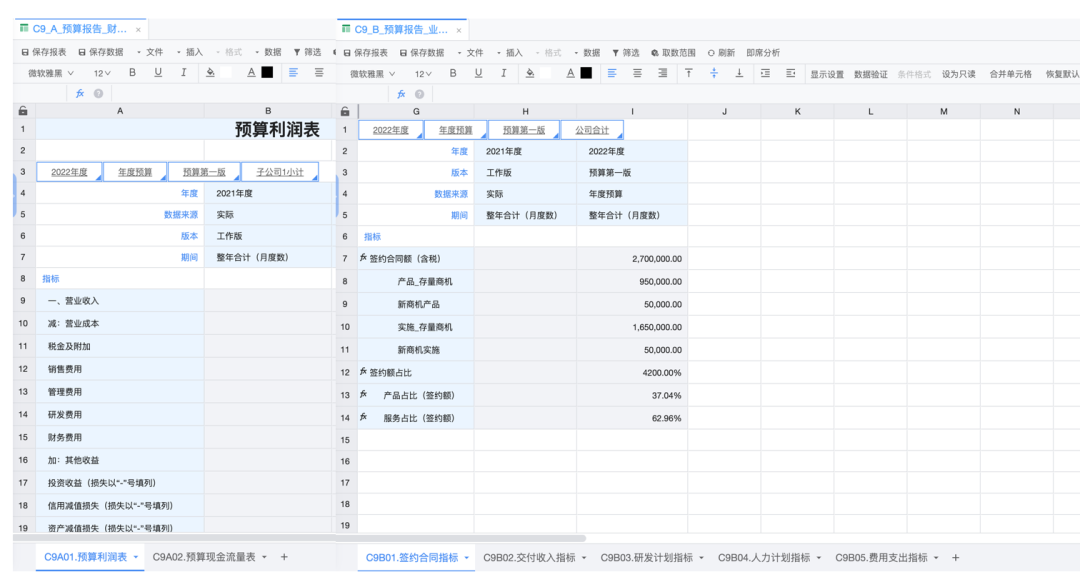This screenshot has width=1080, height=587.
Task: Click fx formula icon in right report
Action: tap(402, 94)
